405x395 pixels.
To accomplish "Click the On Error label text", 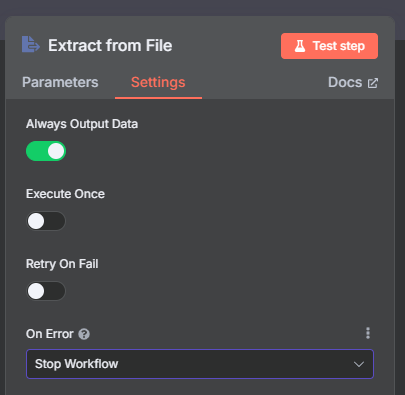I will [50, 334].
